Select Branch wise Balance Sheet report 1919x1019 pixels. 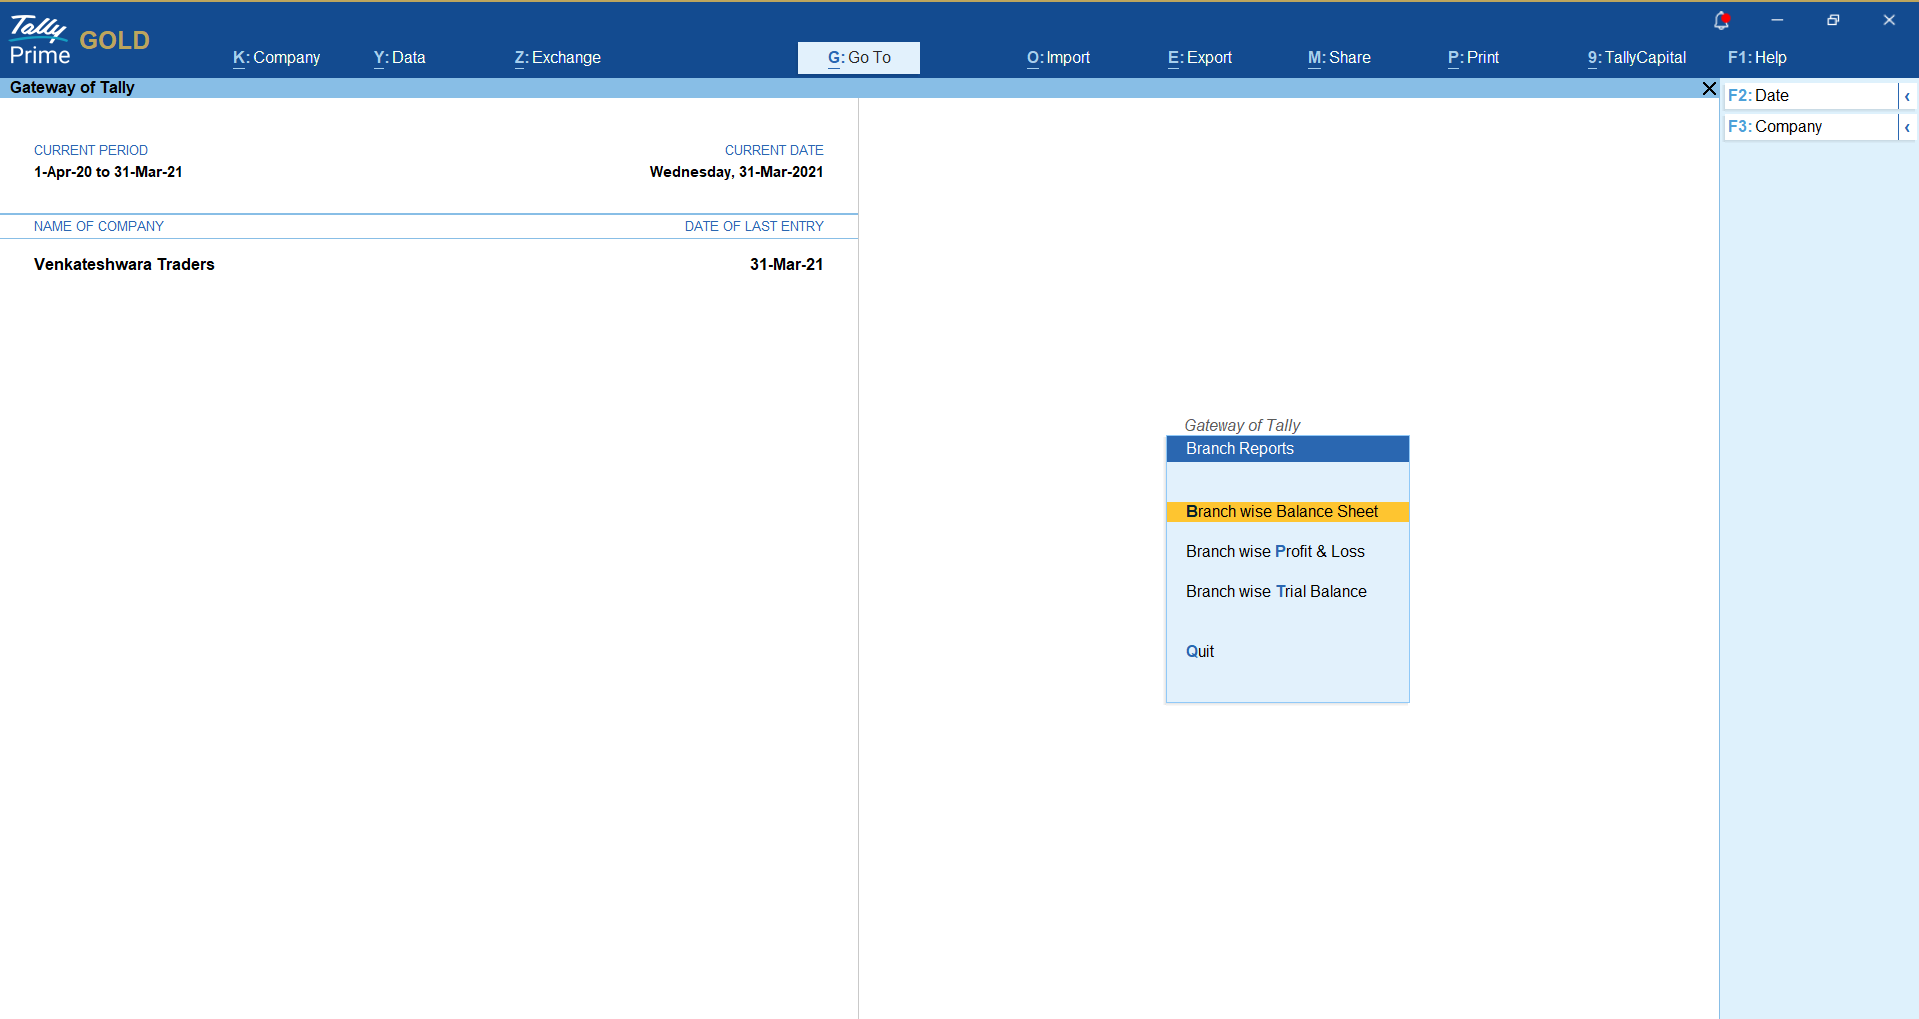tap(1281, 512)
